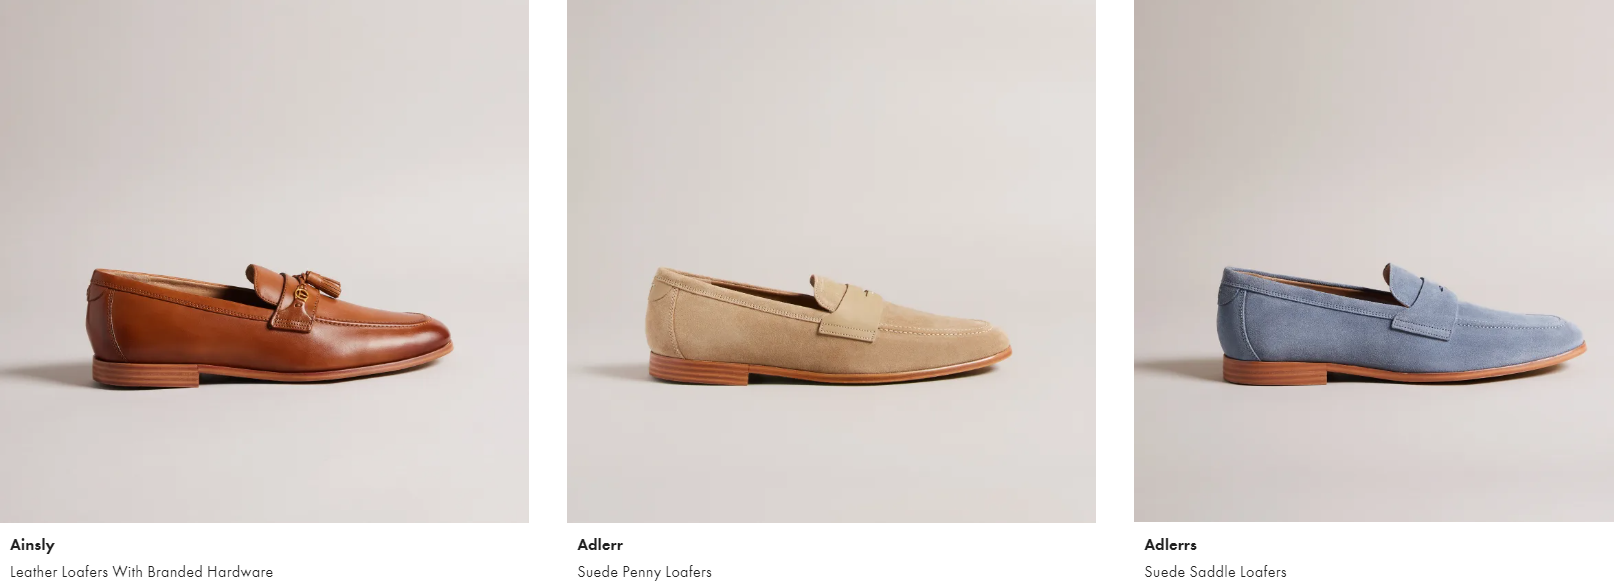
Task: Open the Adlerr product name link
Action: [600, 545]
